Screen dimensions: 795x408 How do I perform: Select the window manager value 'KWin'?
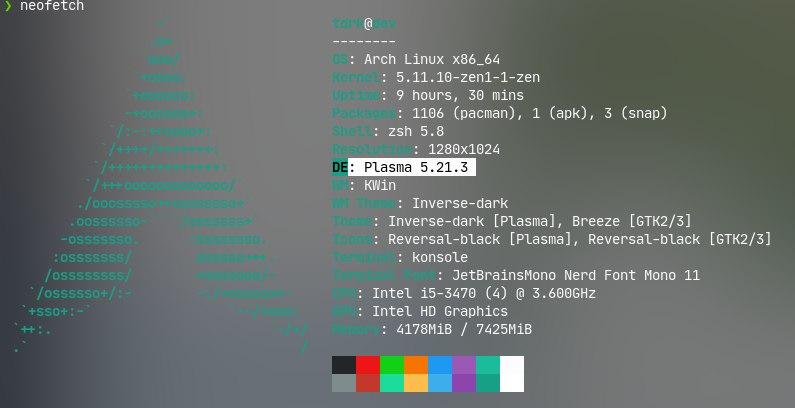click(380, 186)
